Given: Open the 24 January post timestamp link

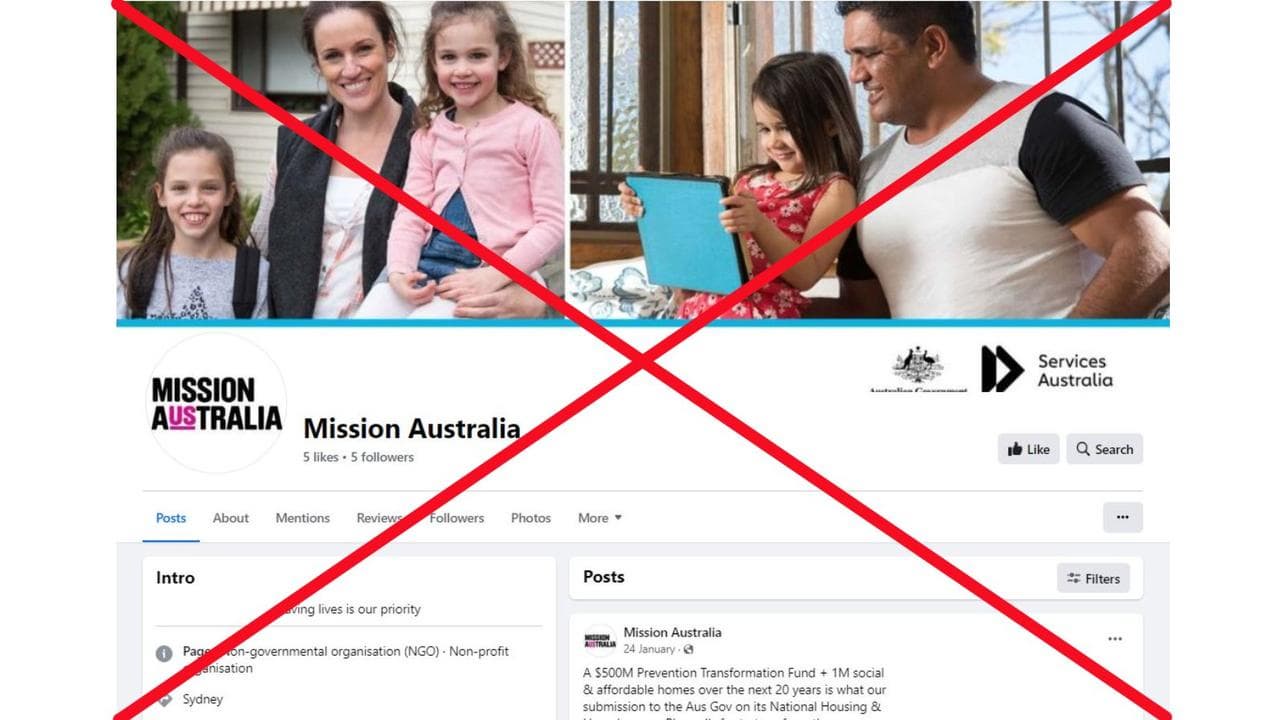Looking at the screenshot, I should 650,649.
